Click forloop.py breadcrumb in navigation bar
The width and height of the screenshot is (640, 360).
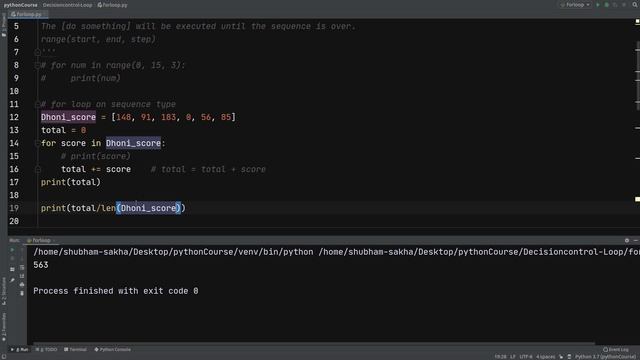click(113, 5)
